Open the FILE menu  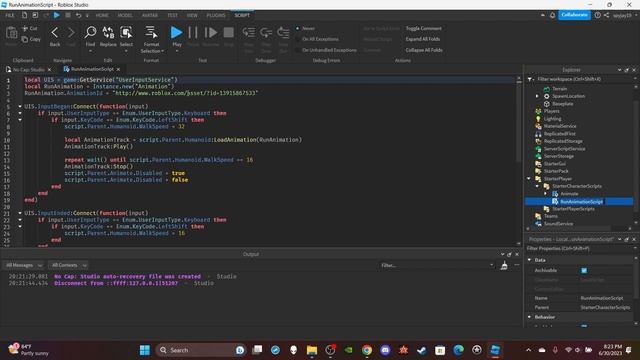pos(10,15)
